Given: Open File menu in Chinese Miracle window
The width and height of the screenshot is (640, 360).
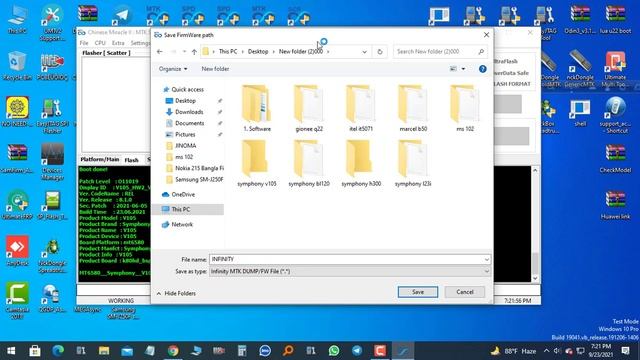Looking at the screenshot, I should (84, 43).
